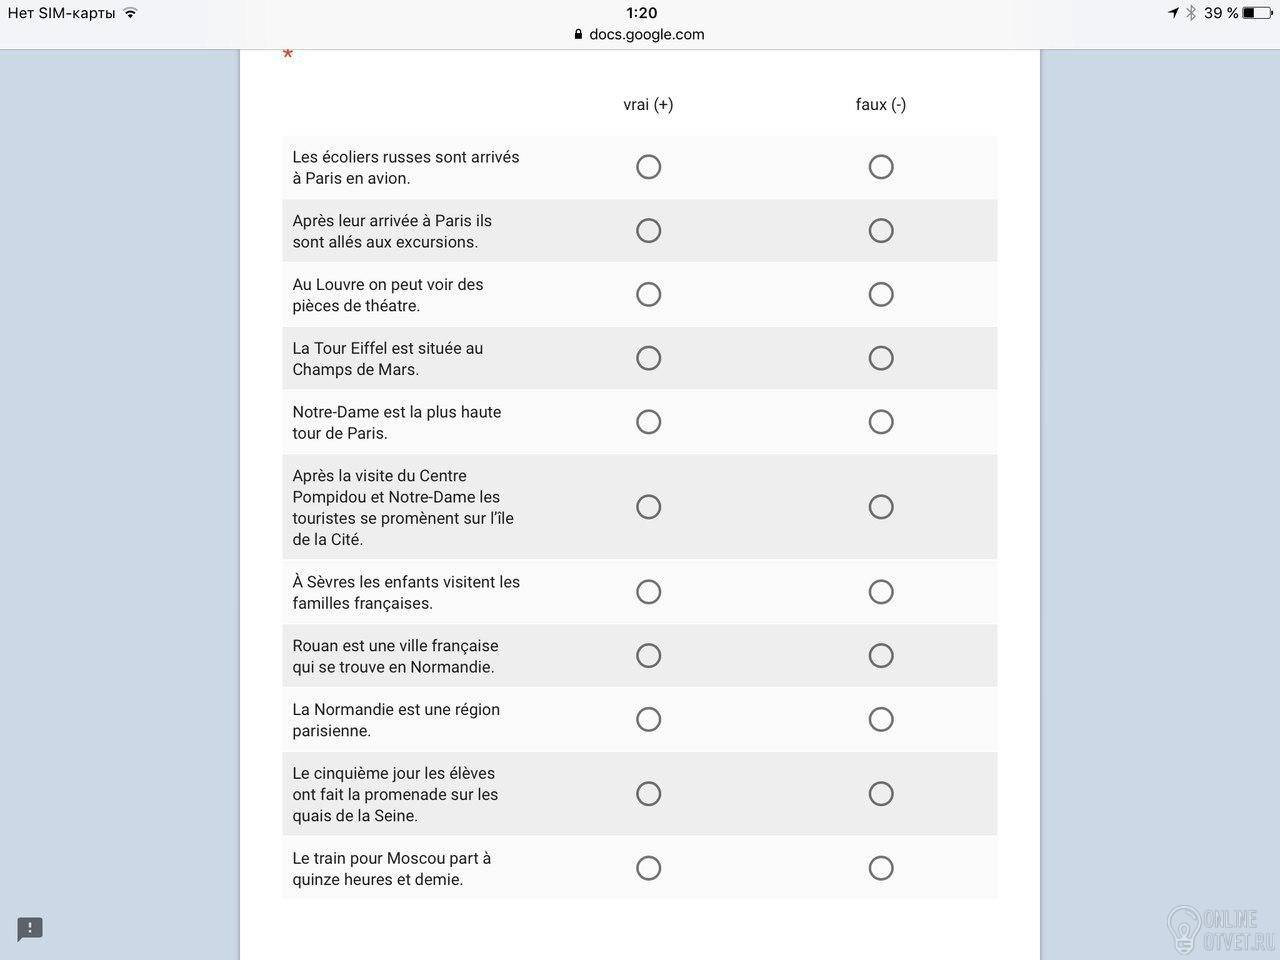
Task: Tap the docs.google.com address bar
Action: [640, 34]
